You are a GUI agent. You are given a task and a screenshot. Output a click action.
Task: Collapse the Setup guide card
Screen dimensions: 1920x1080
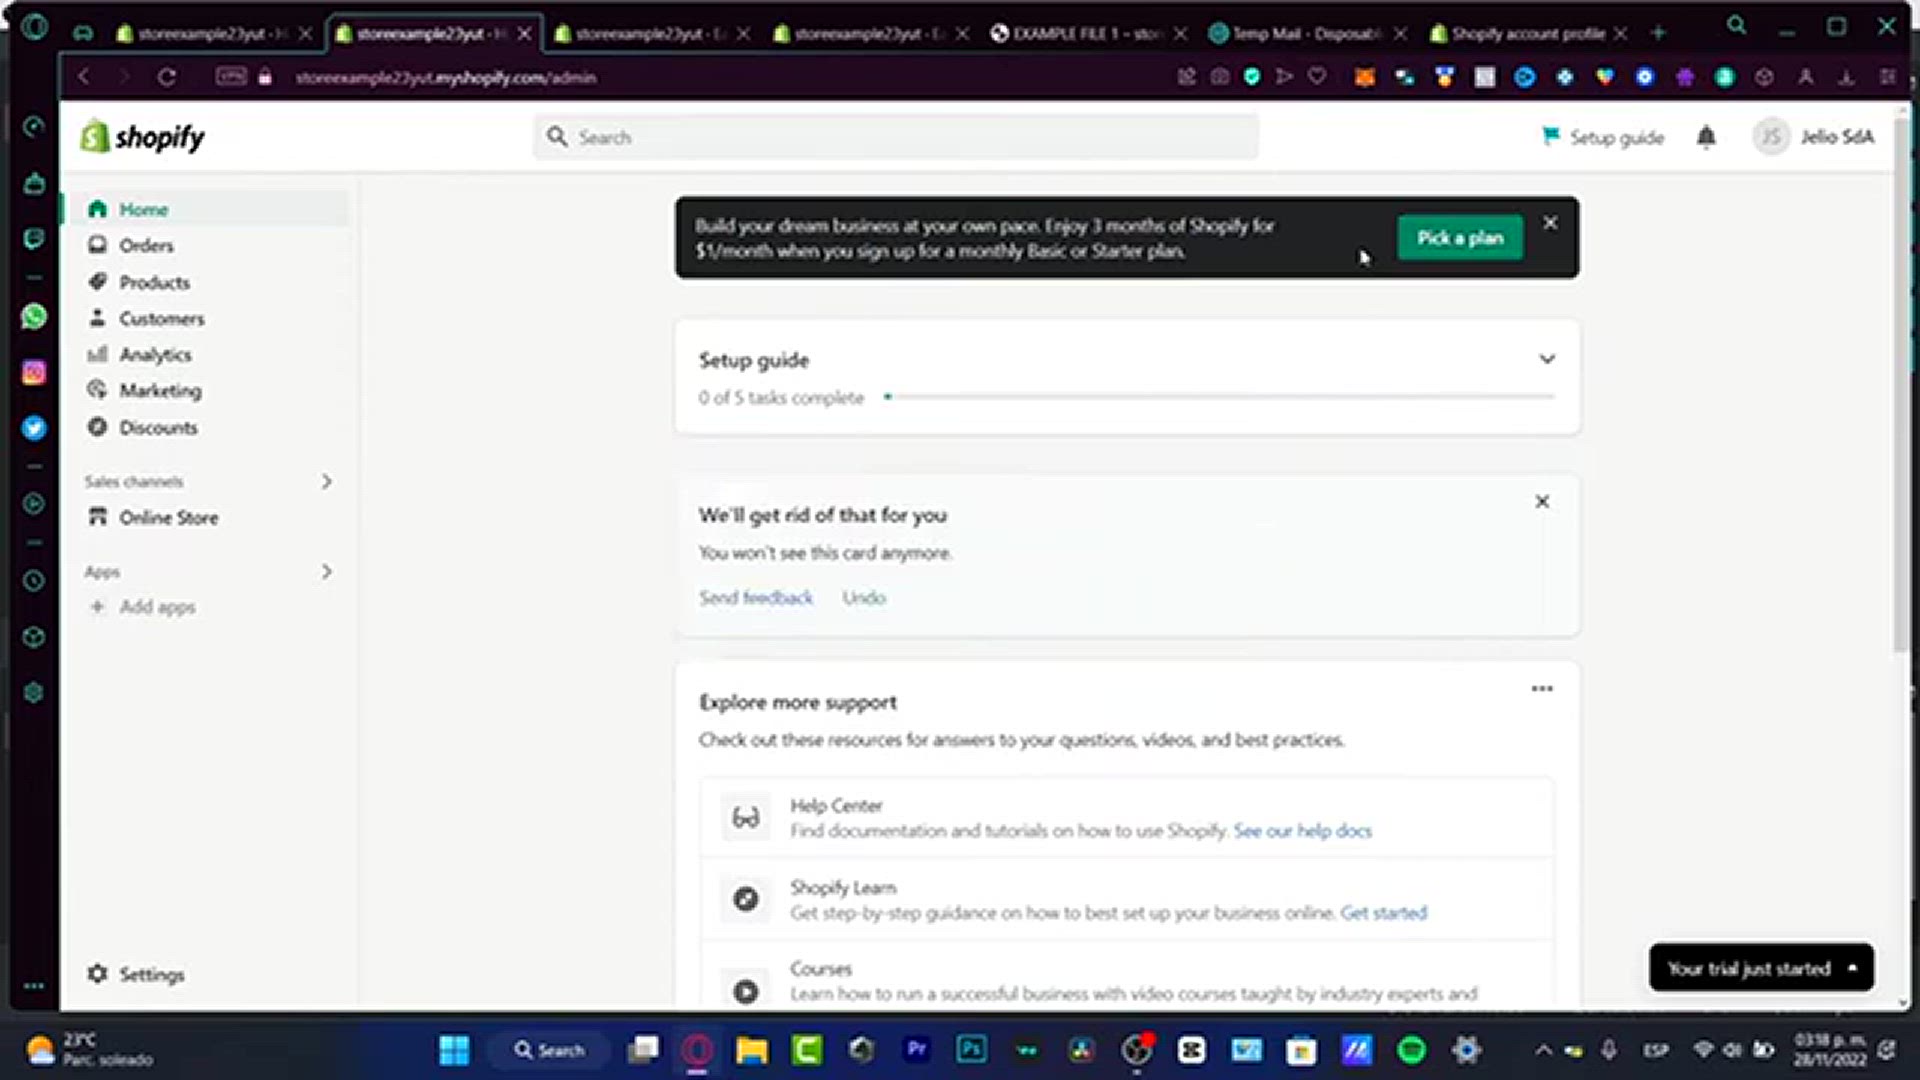[x=1547, y=359]
